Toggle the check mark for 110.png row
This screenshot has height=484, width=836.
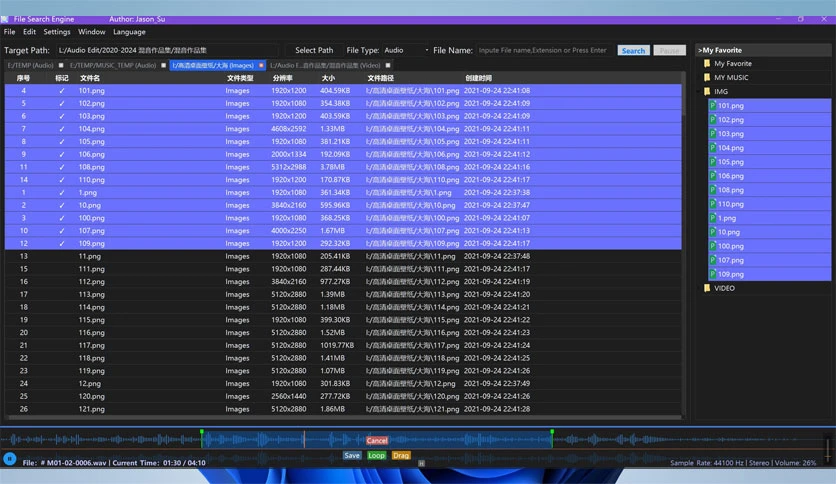click(62, 180)
